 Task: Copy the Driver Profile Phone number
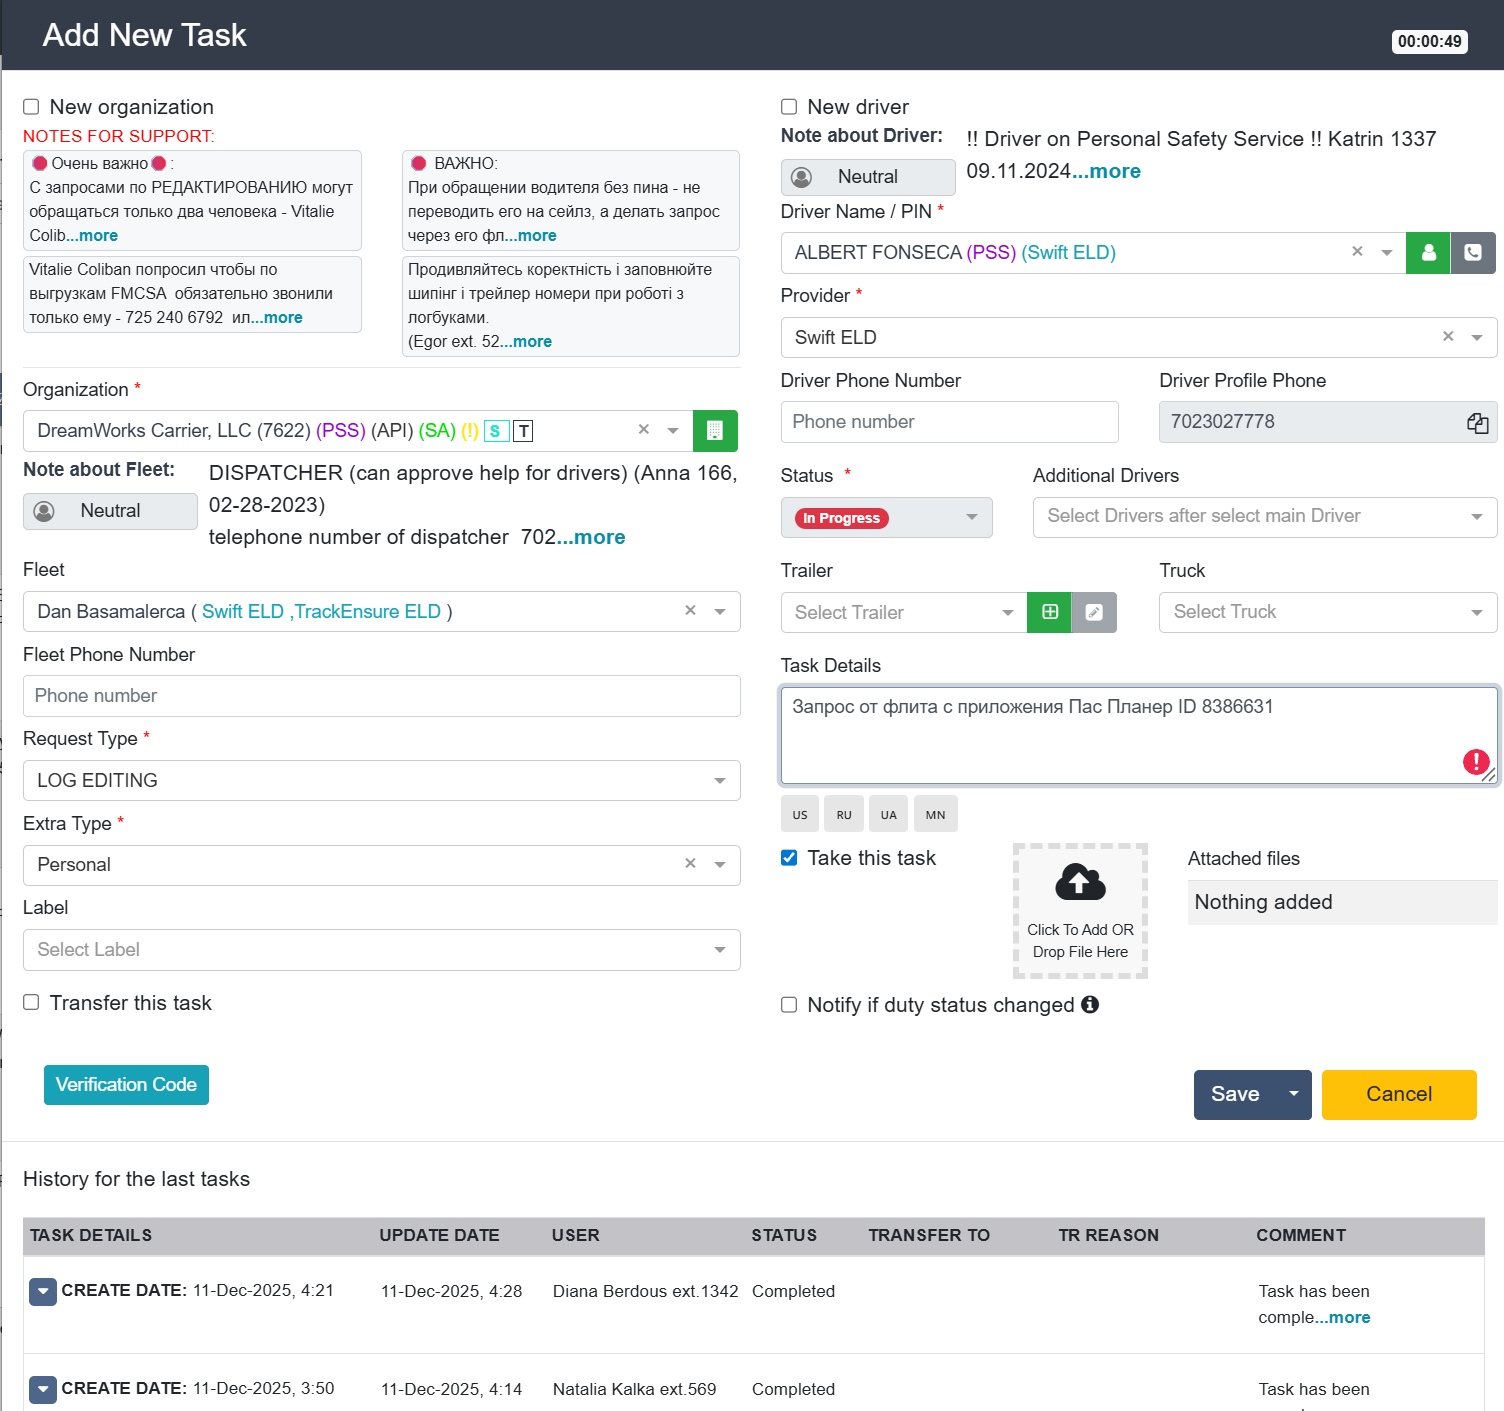(x=1477, y=423)
